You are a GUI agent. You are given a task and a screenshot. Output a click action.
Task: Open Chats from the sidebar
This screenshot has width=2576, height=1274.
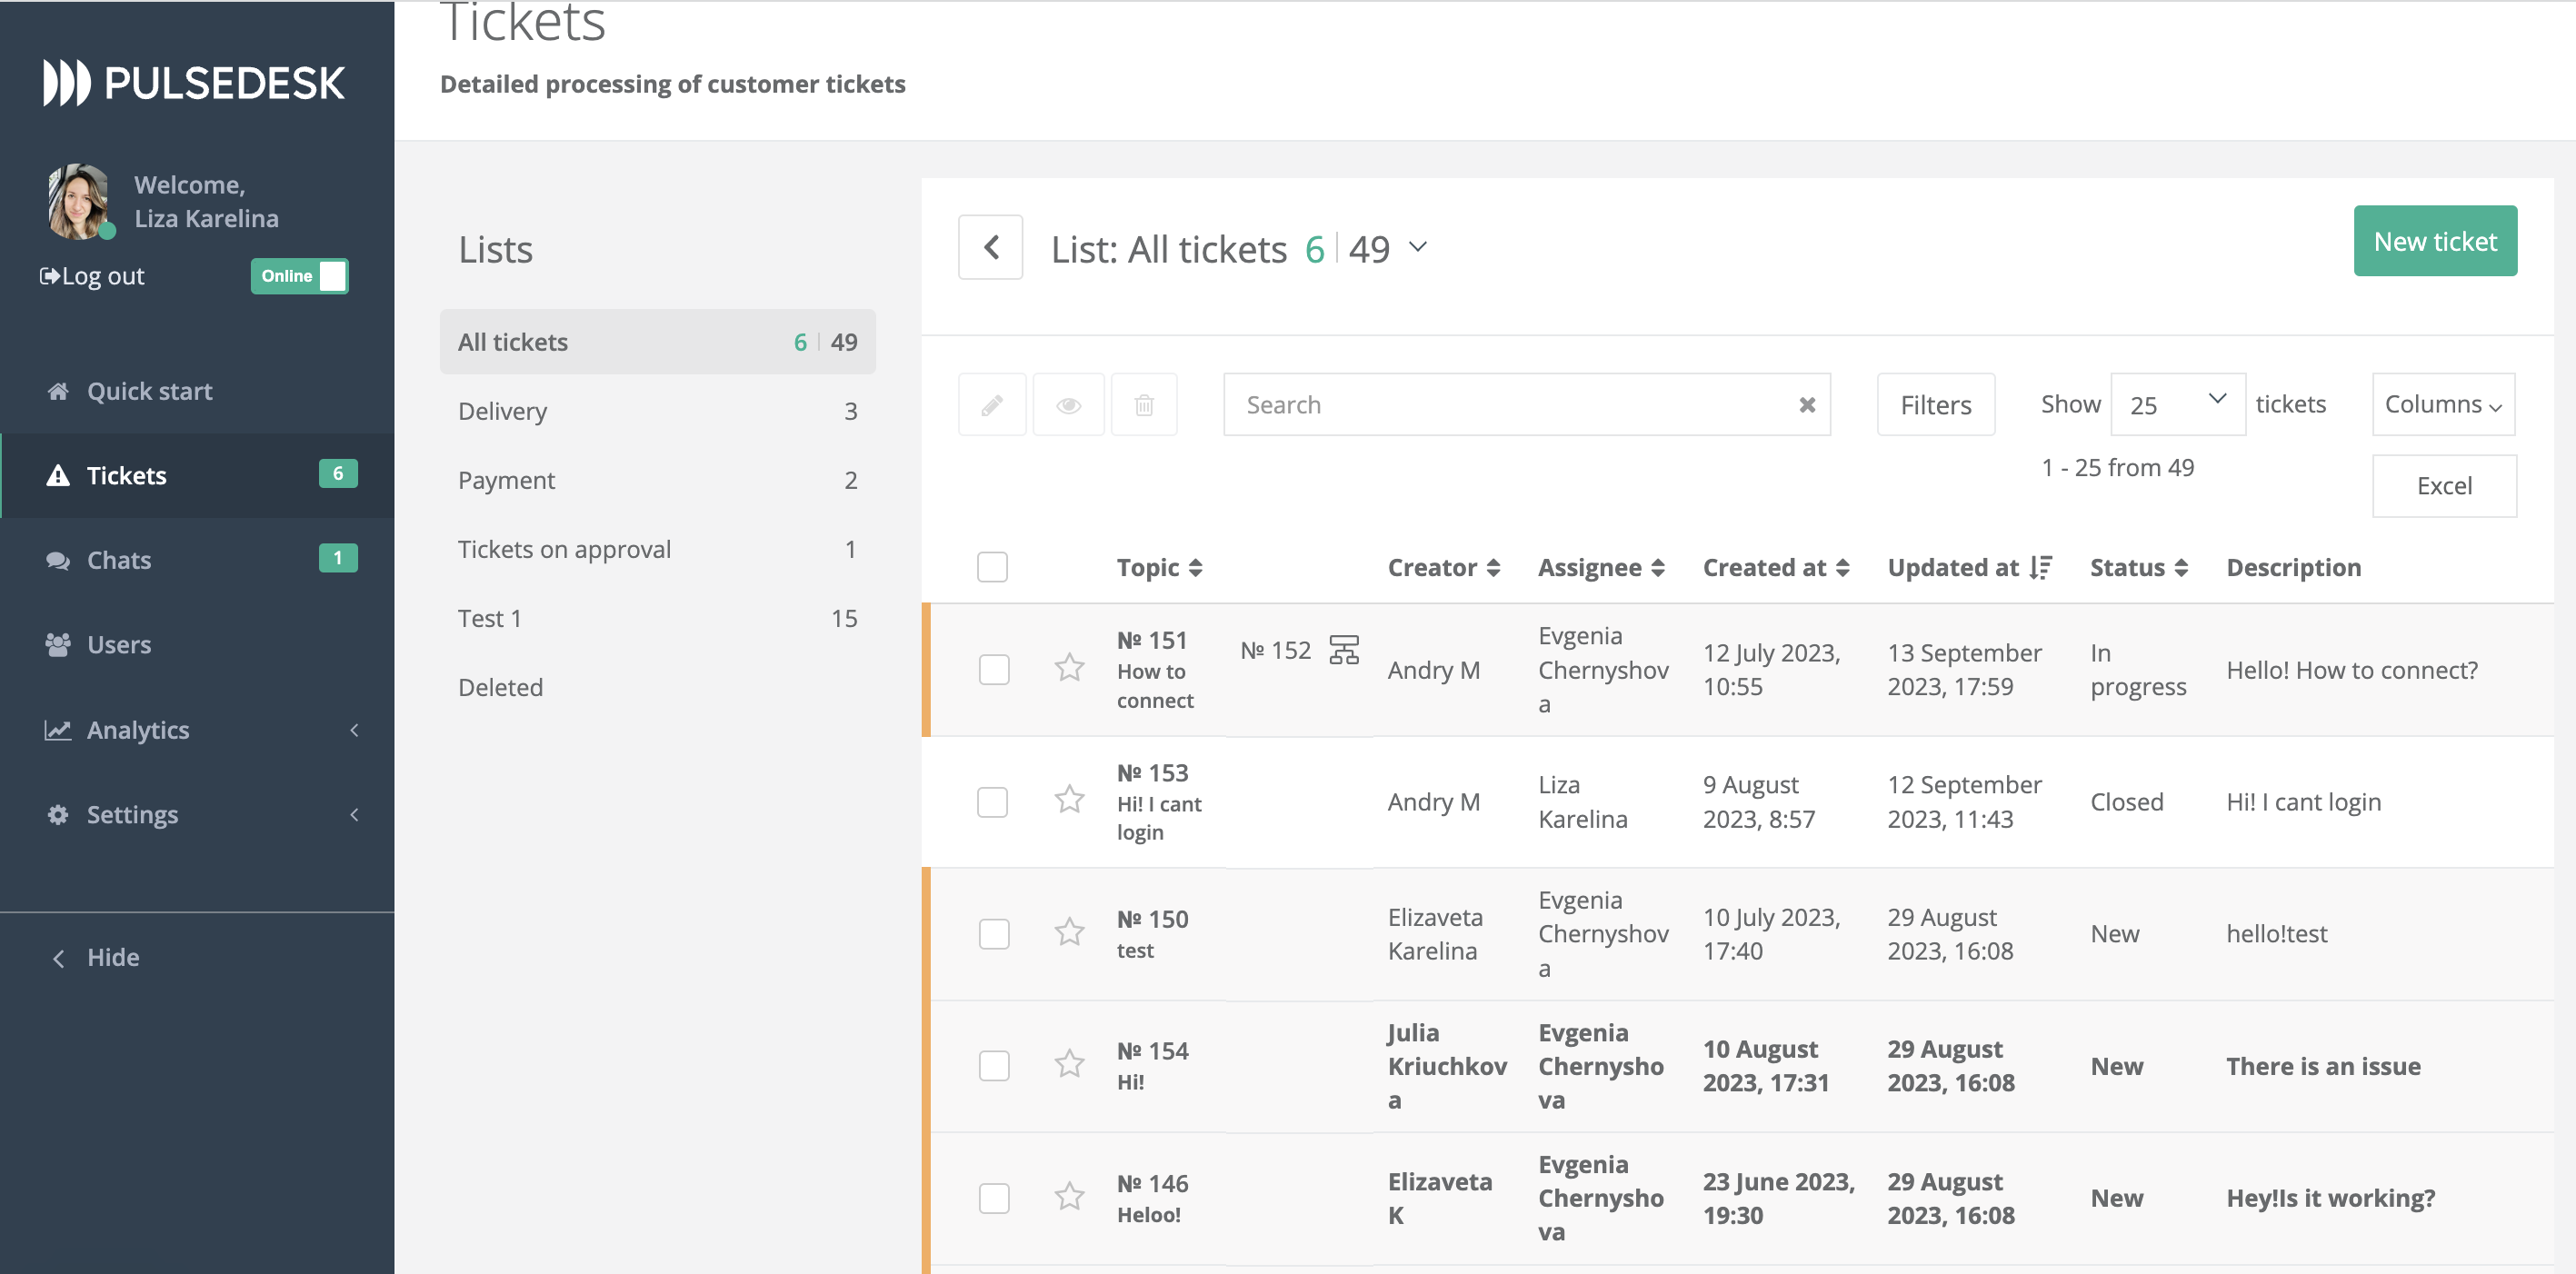point(118,559)
